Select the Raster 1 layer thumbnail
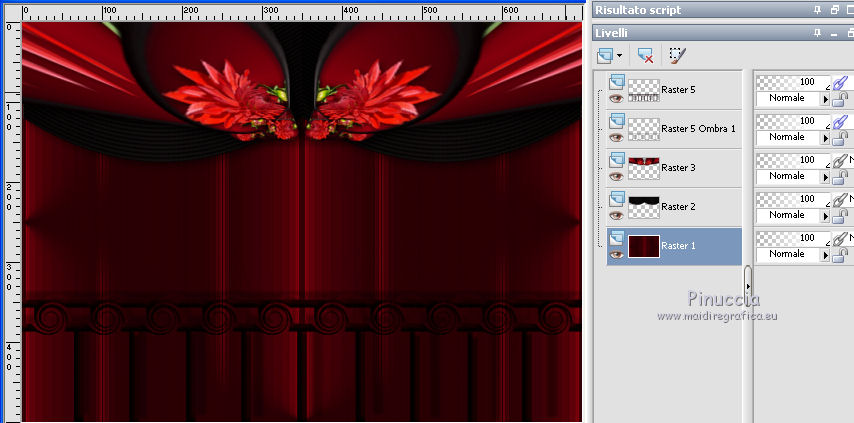 644,246
